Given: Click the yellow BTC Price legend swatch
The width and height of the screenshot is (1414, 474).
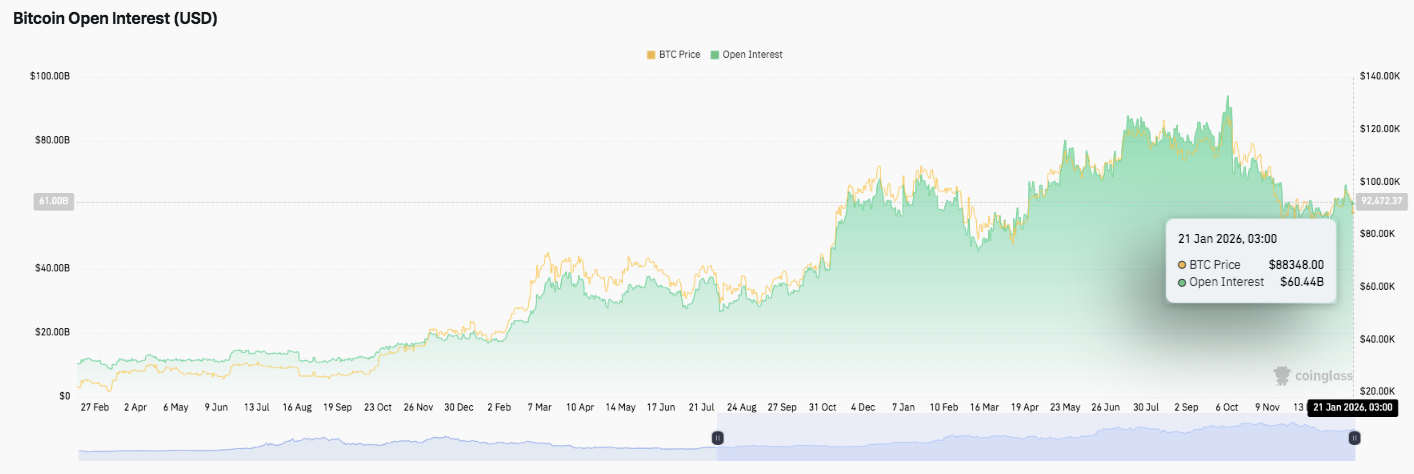Looking at the screenshot, I should 650,54.
